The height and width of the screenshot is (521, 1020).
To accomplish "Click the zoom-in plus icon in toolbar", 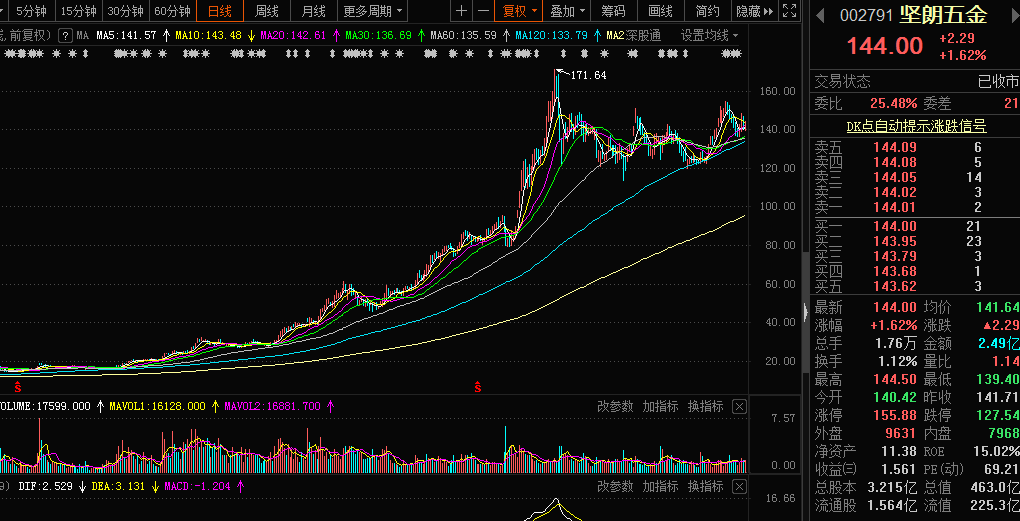I will [x=461, y=11].
